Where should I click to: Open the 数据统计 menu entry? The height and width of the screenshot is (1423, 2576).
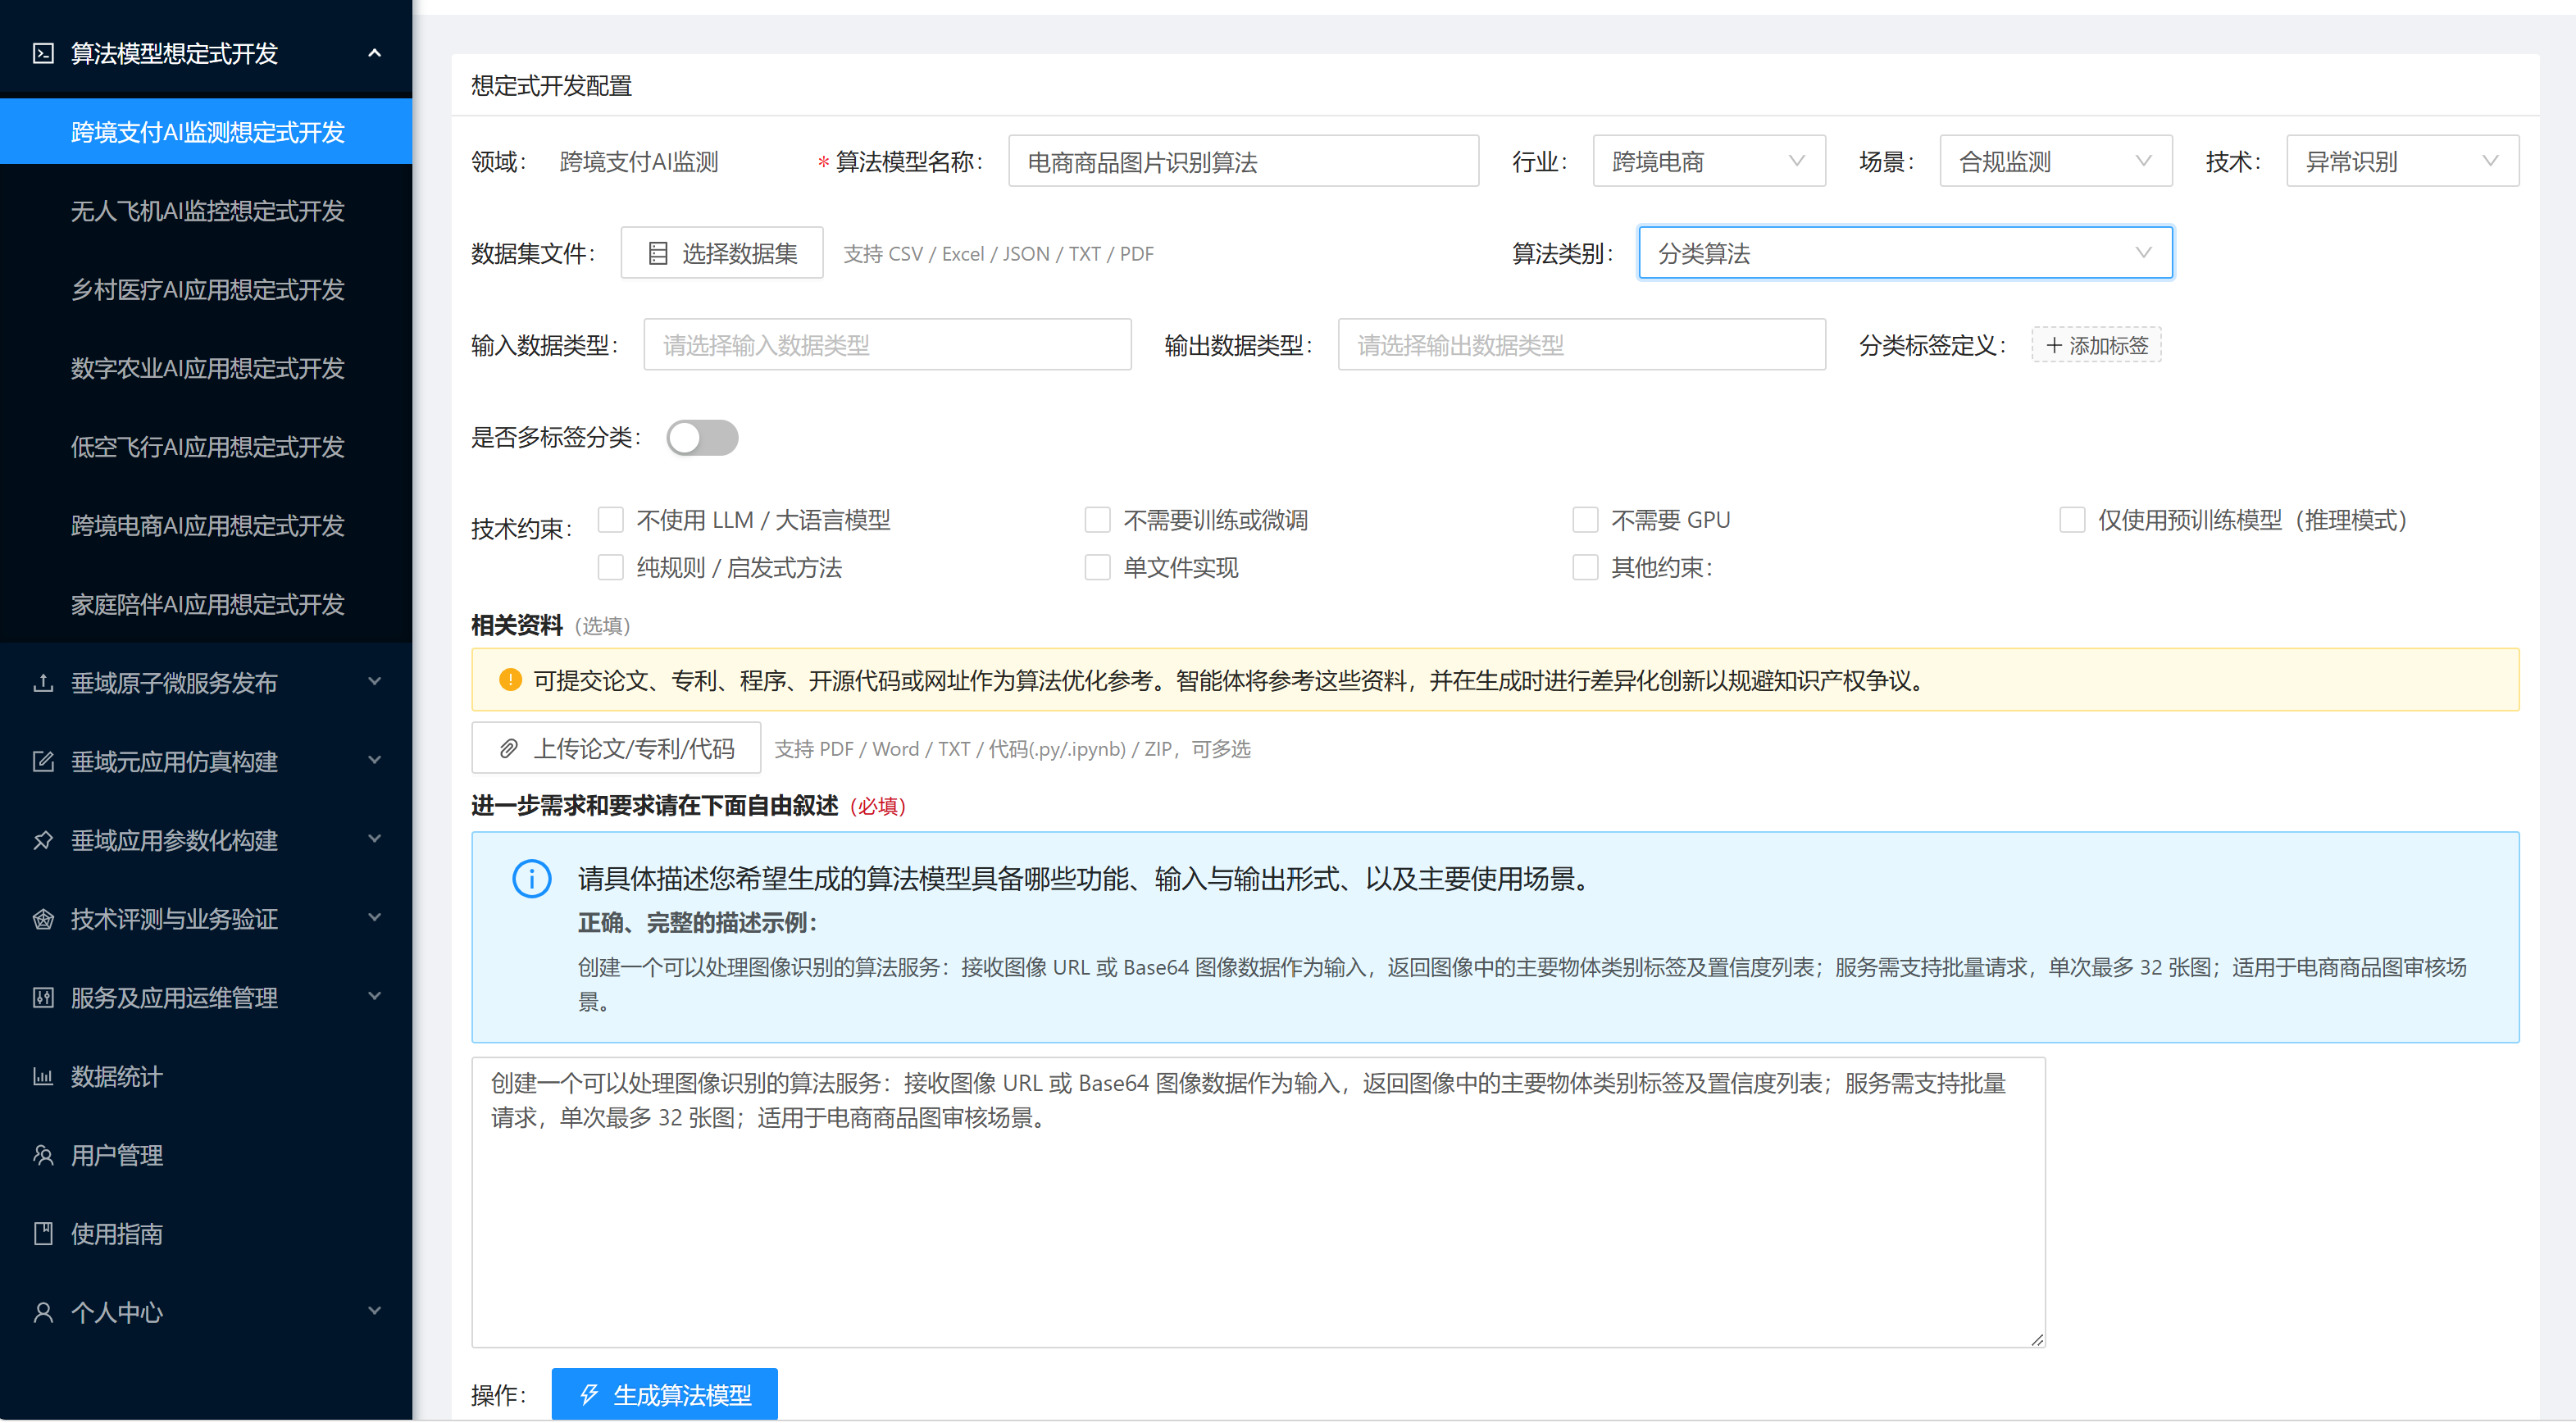206,1077
